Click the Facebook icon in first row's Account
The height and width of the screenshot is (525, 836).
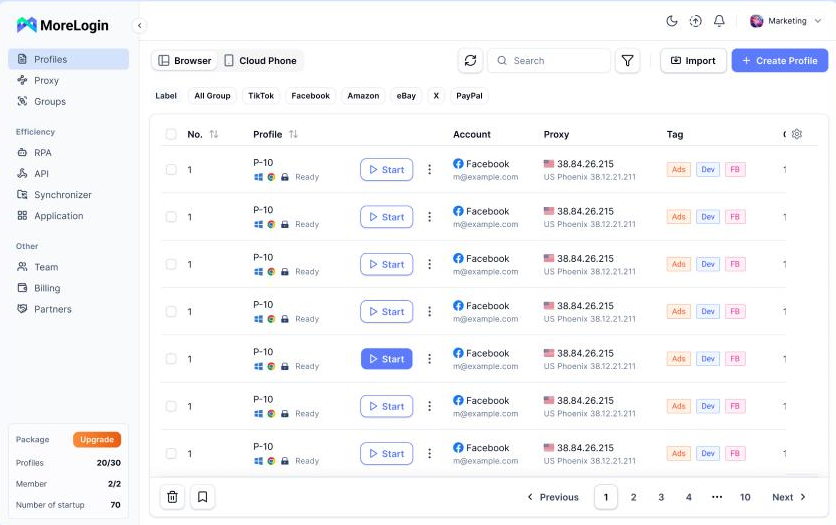[458, 164]
